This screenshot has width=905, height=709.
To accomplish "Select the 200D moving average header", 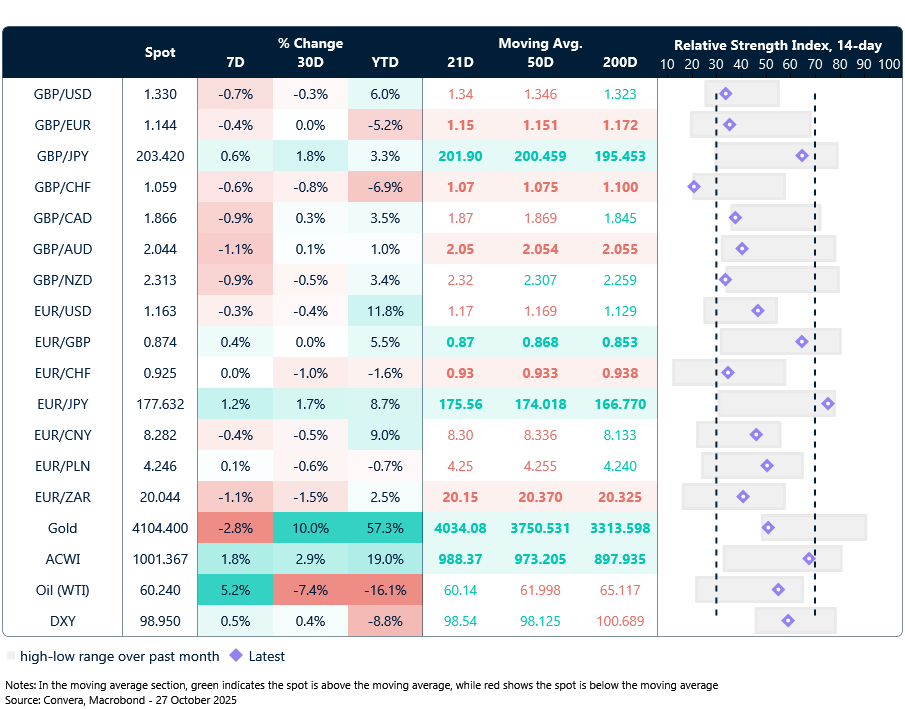I will coord(620,62).
